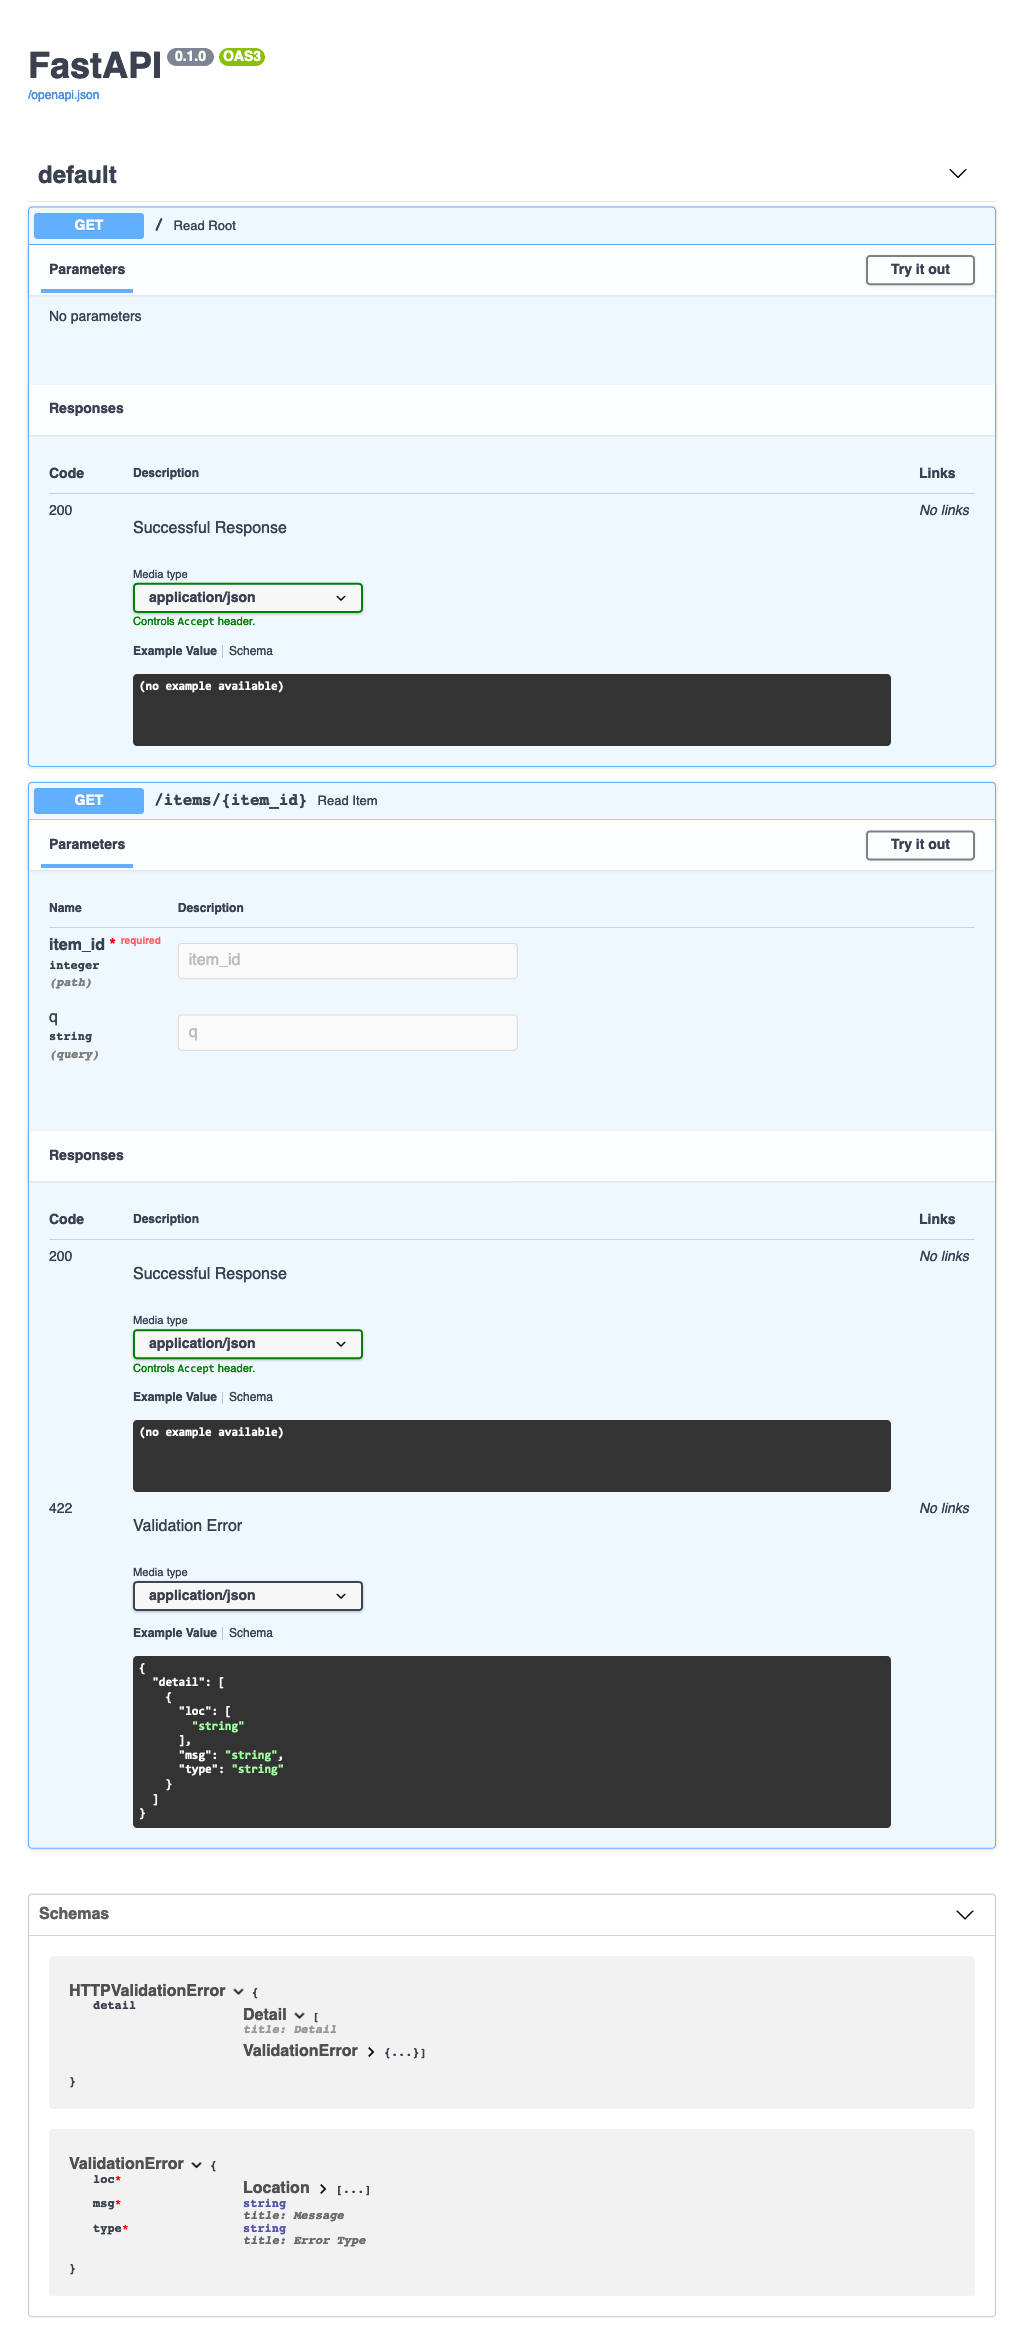This screenshot has height=2347, width=1024.
Task: Click the ValidationError schema title
Action: pyautogui.click(x=126, y=2164)
